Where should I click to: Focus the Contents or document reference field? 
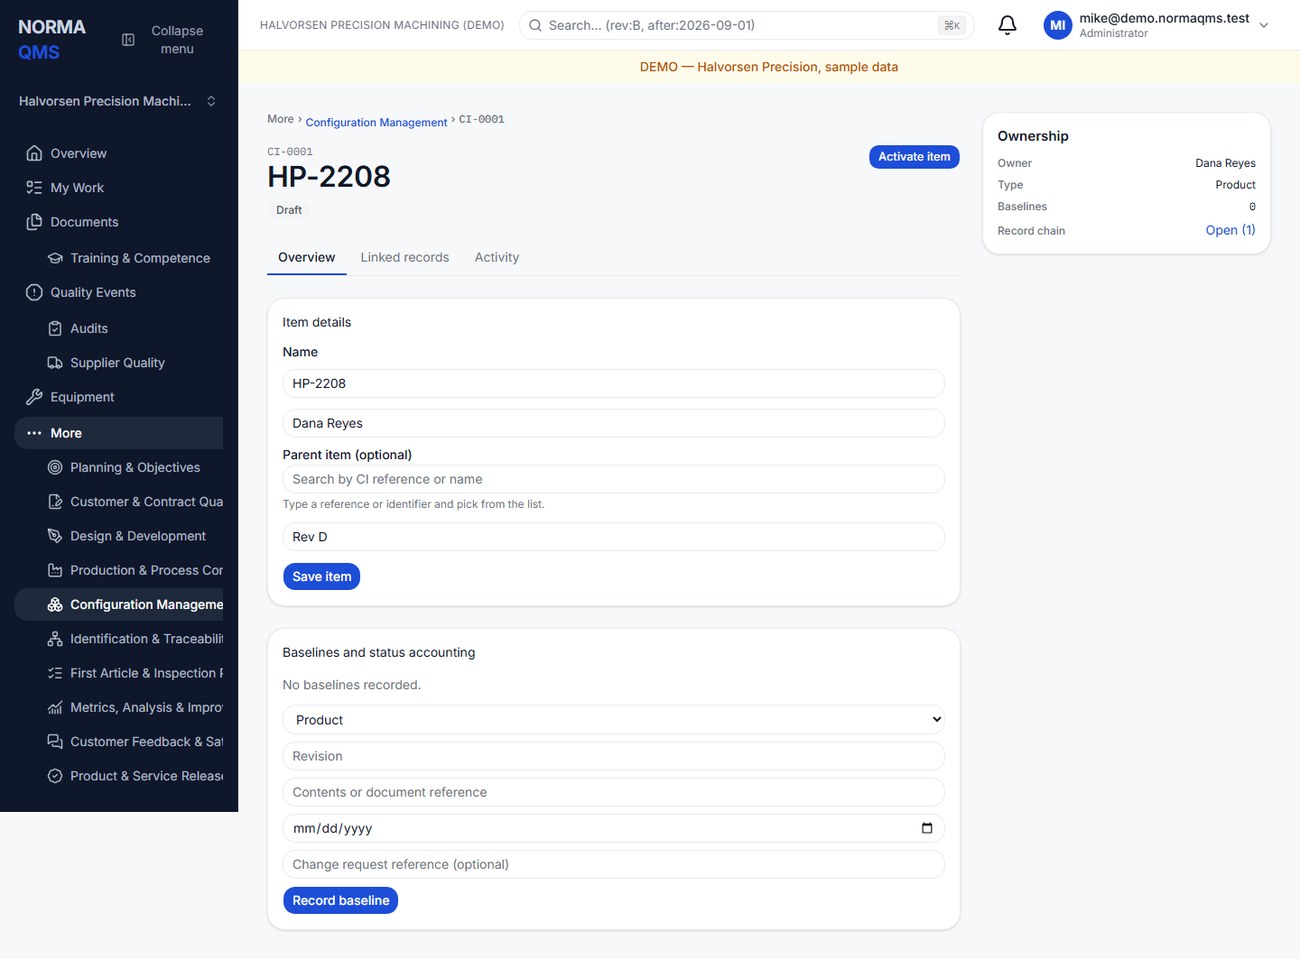(x=614, y=792)
